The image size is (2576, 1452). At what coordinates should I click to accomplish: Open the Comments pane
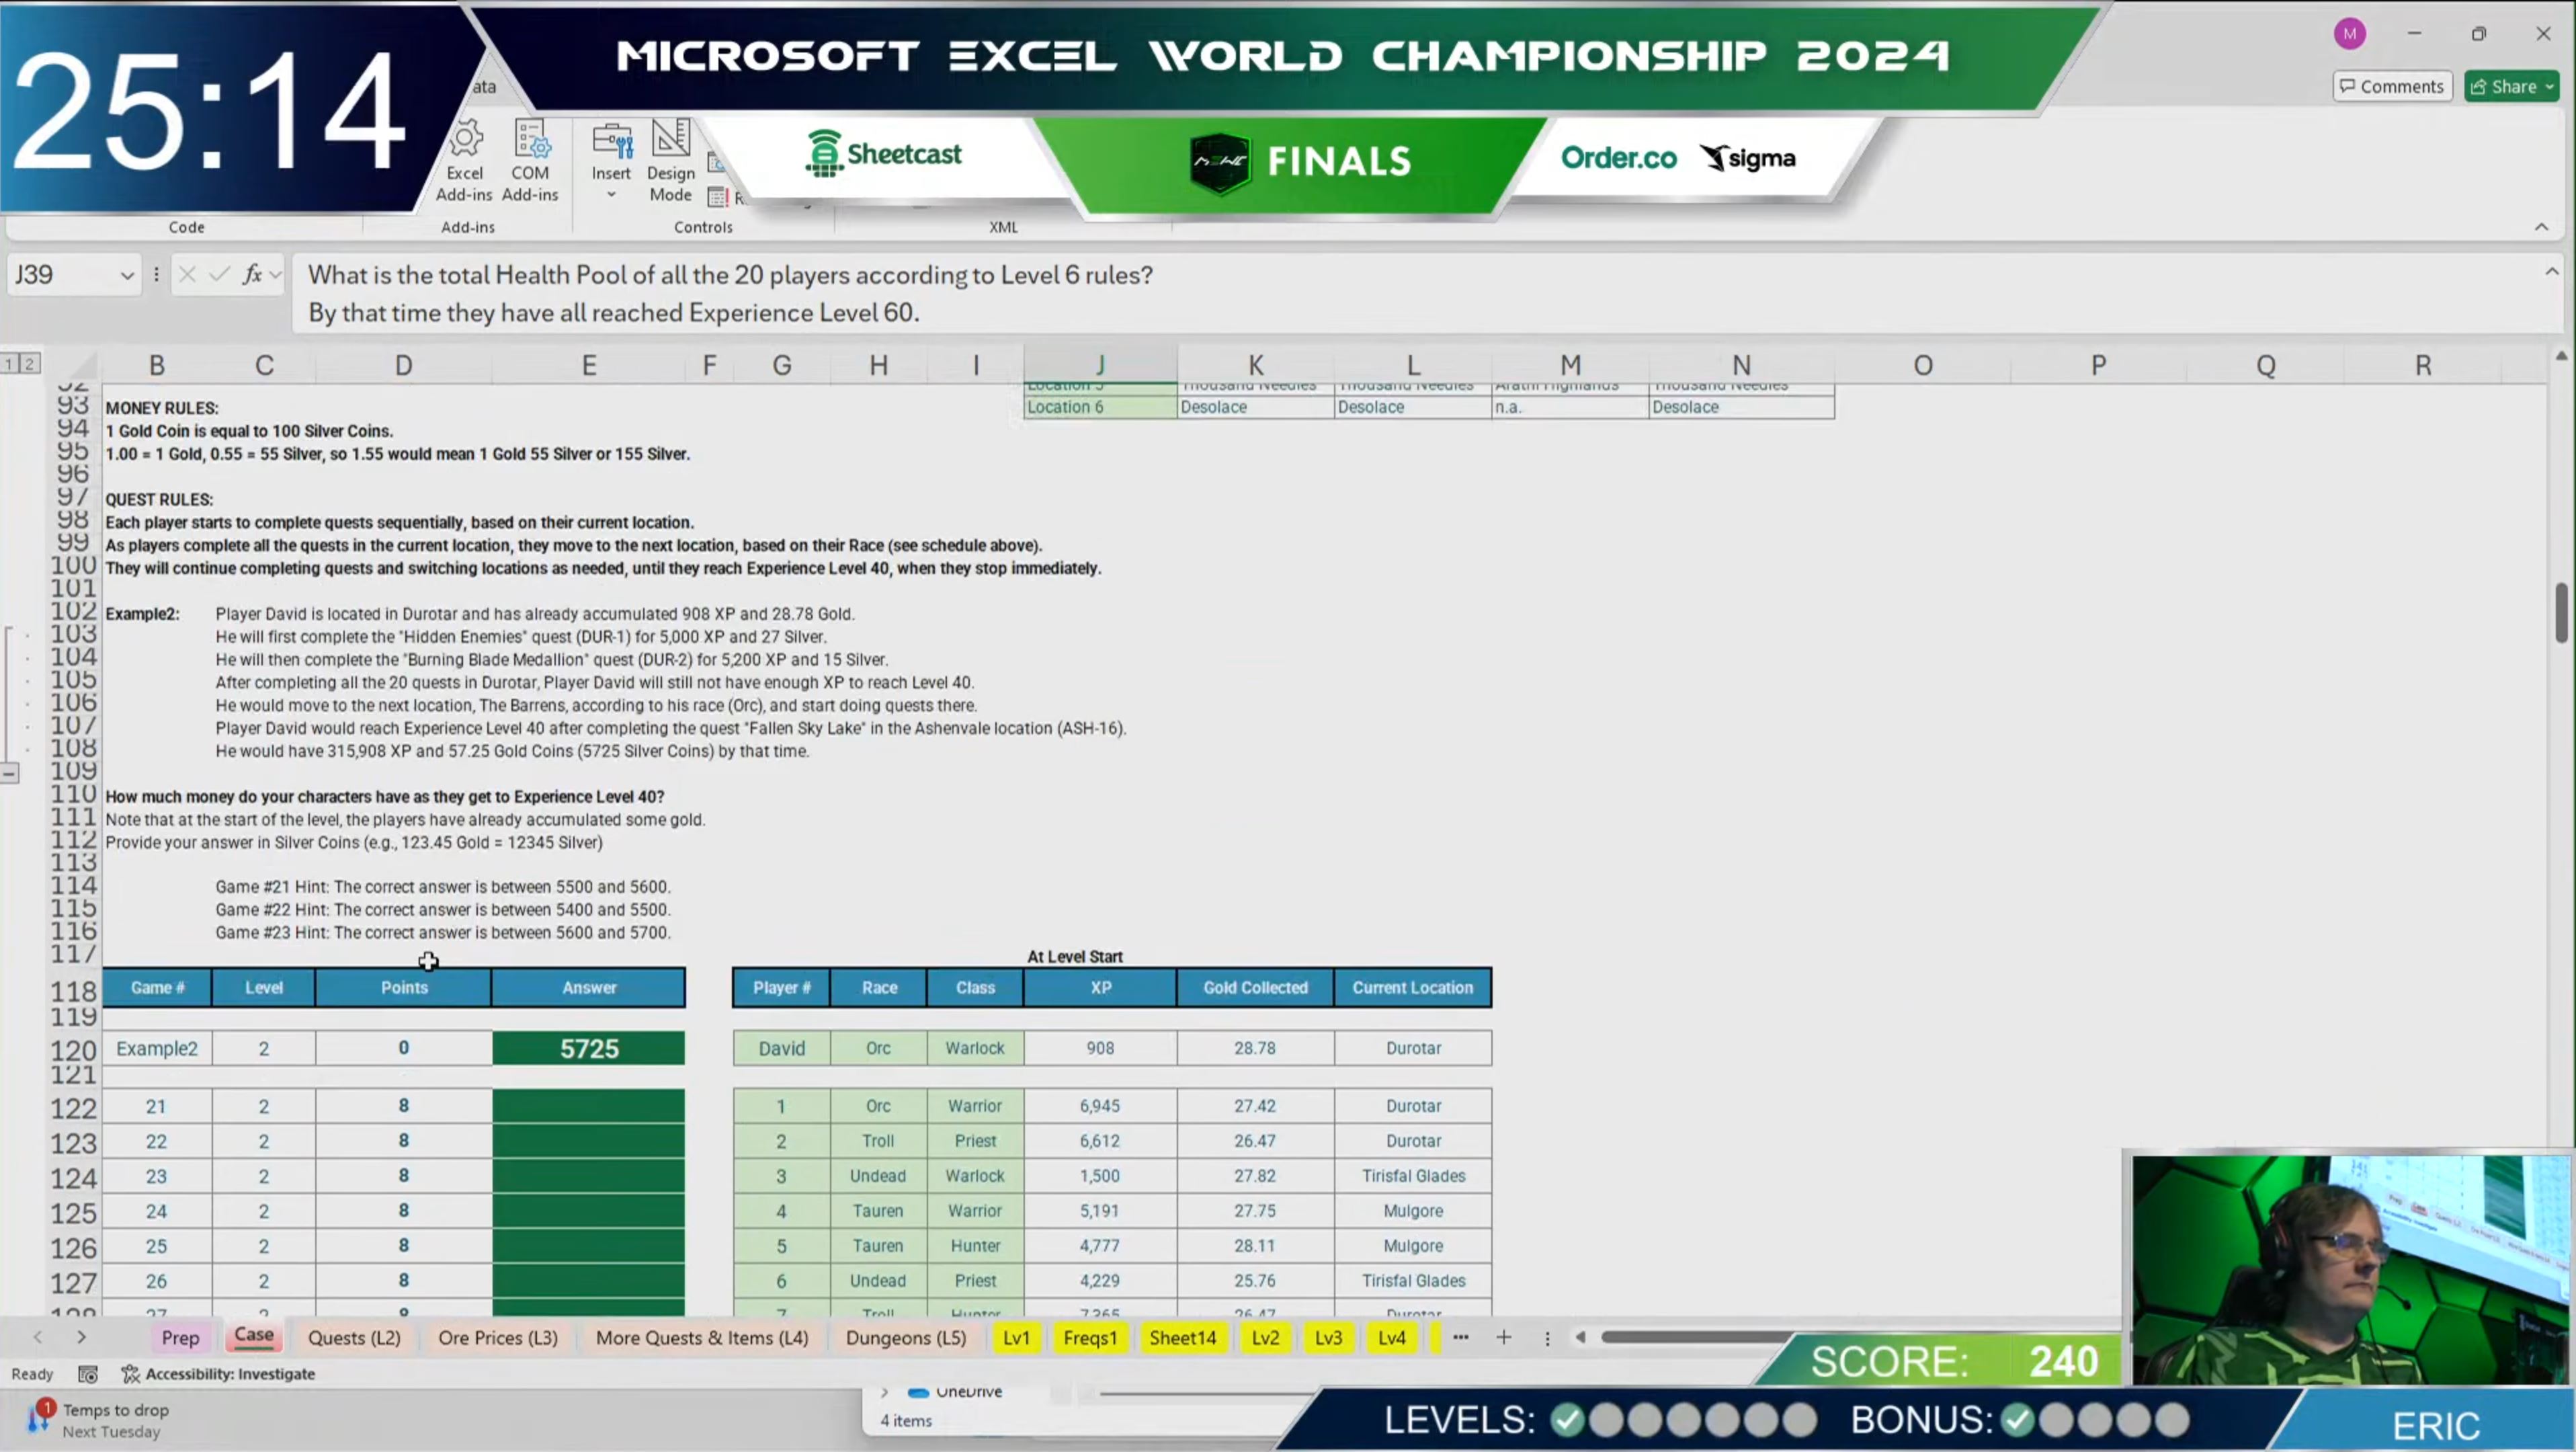coord(2391,86)
